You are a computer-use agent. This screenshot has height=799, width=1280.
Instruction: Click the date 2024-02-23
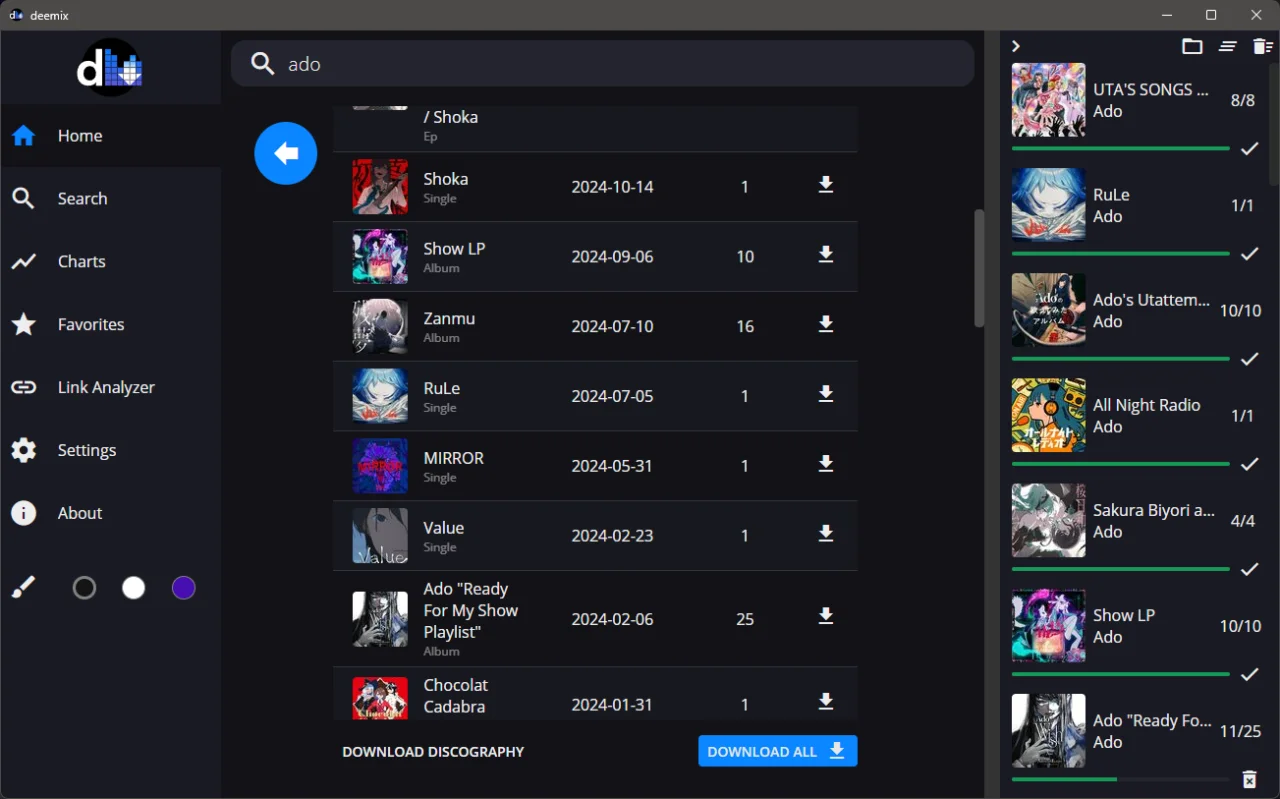tap(612, 536)
